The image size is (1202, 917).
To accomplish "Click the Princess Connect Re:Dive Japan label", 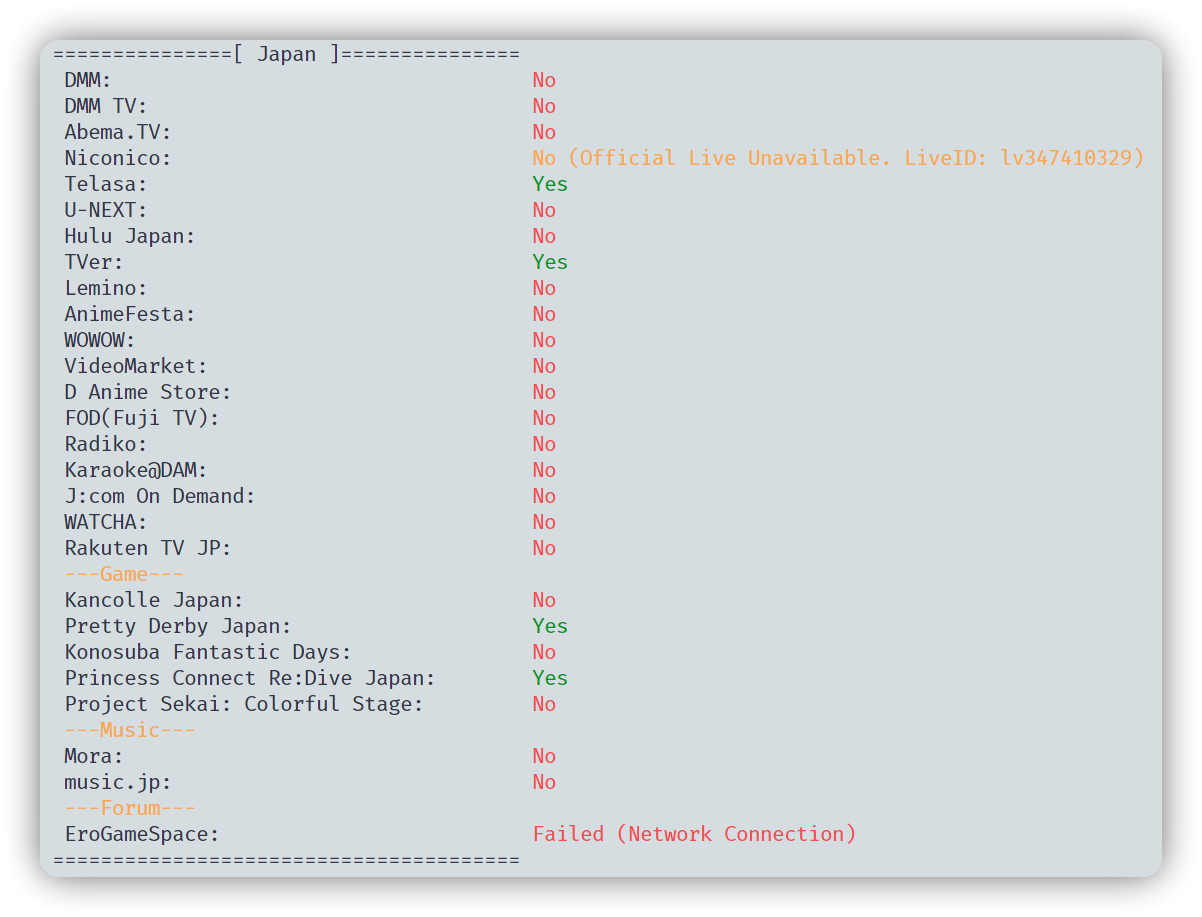I will (250, 678).
